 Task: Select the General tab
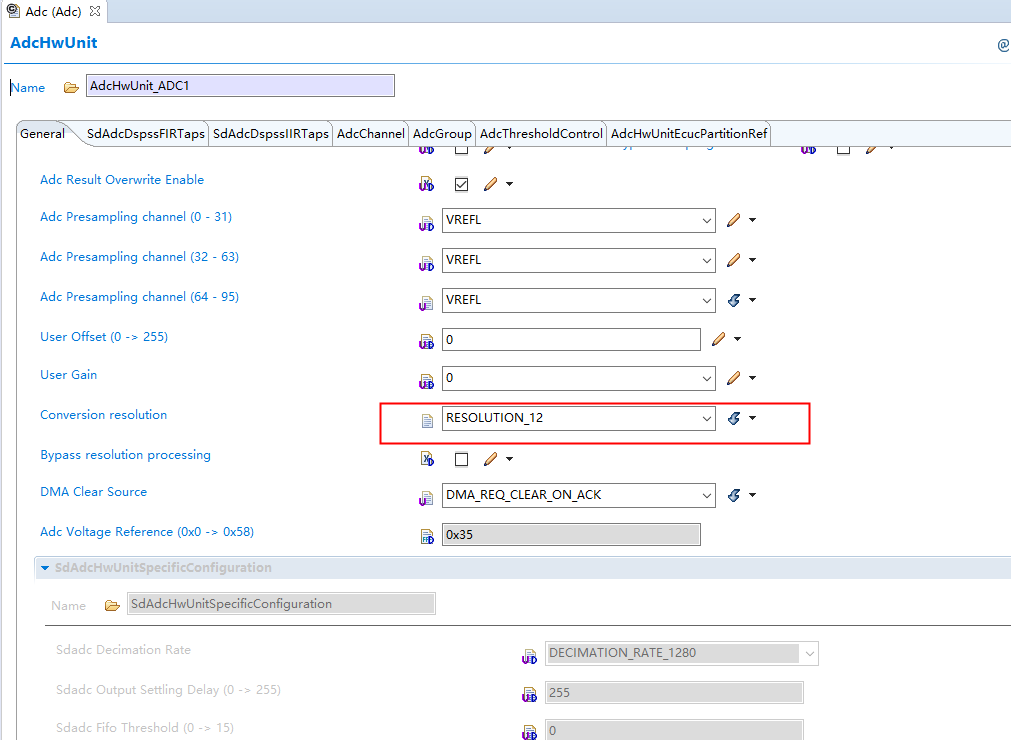[43, 133]
